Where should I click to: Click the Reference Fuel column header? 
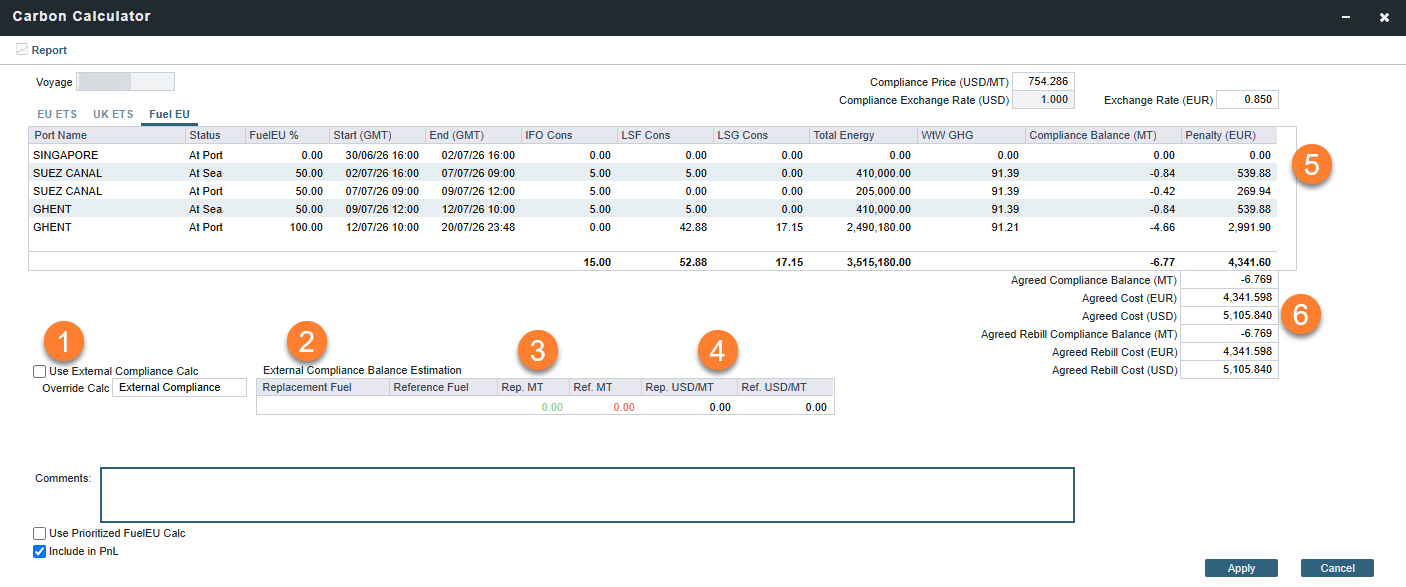click(443, 387)
